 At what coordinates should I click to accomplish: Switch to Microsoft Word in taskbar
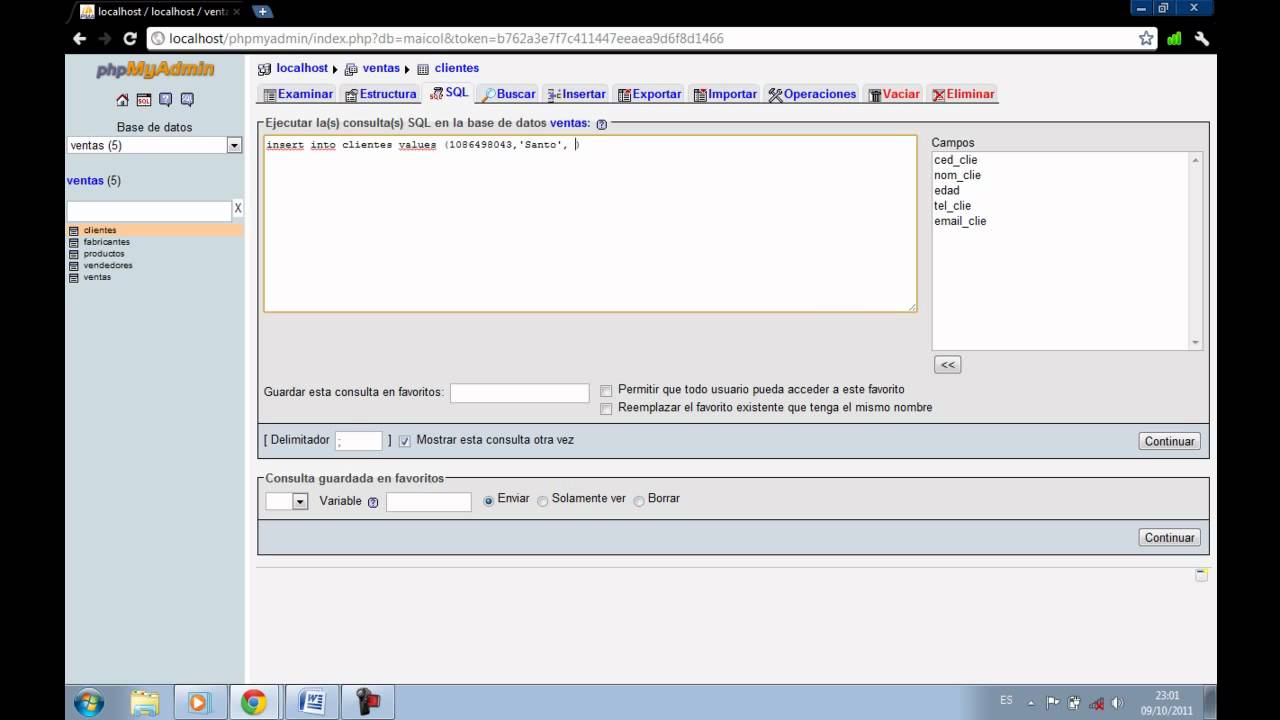point(311,702)
